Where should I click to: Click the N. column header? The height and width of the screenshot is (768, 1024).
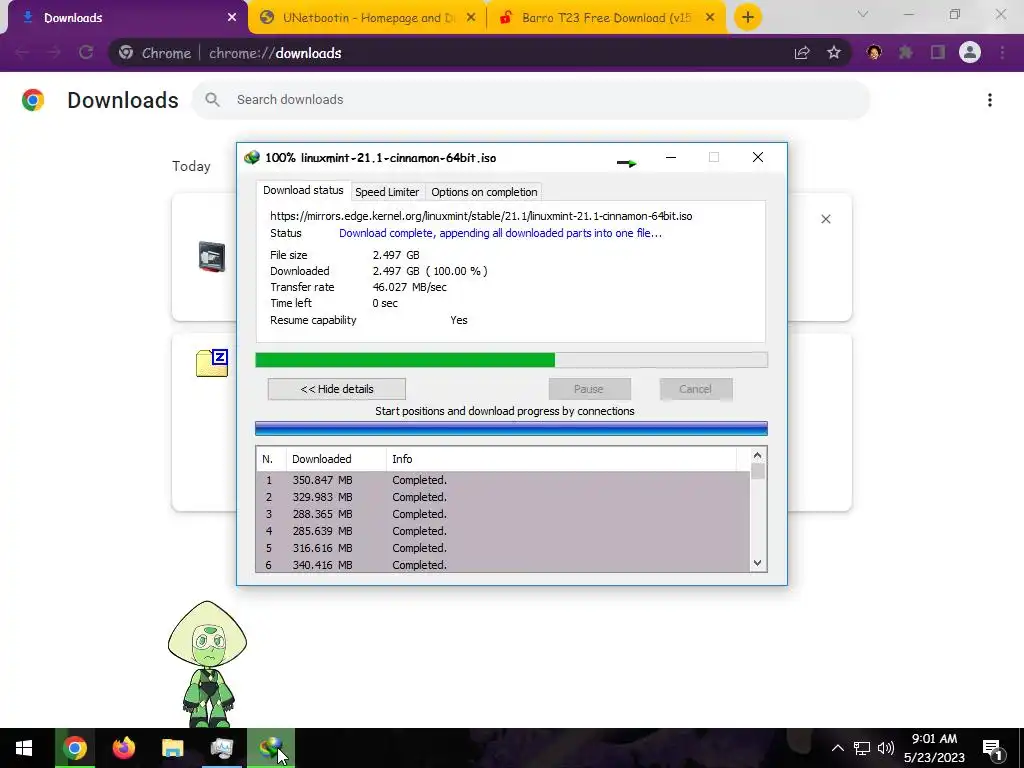(x=271, y=459)
